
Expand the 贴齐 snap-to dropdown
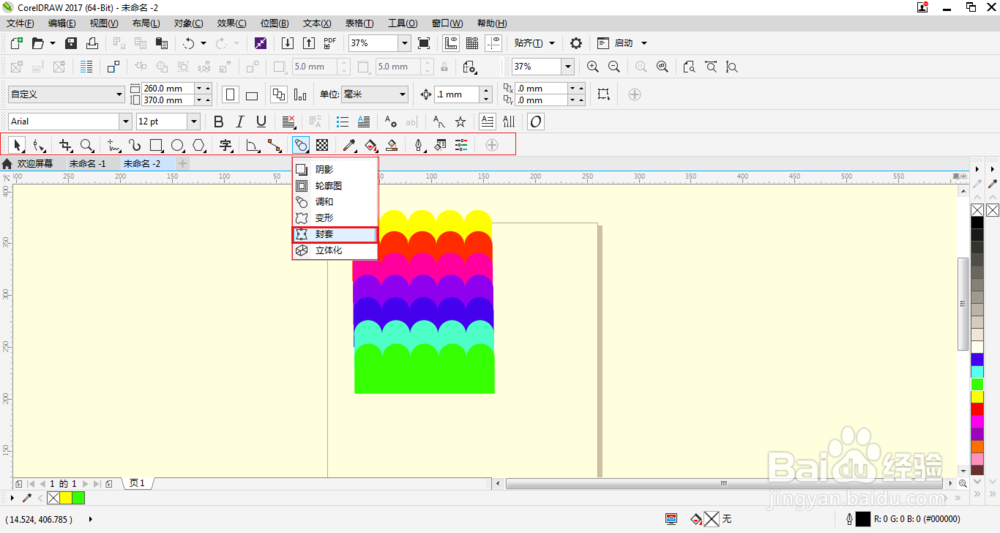pyautogui.click(x=552, y=43)
